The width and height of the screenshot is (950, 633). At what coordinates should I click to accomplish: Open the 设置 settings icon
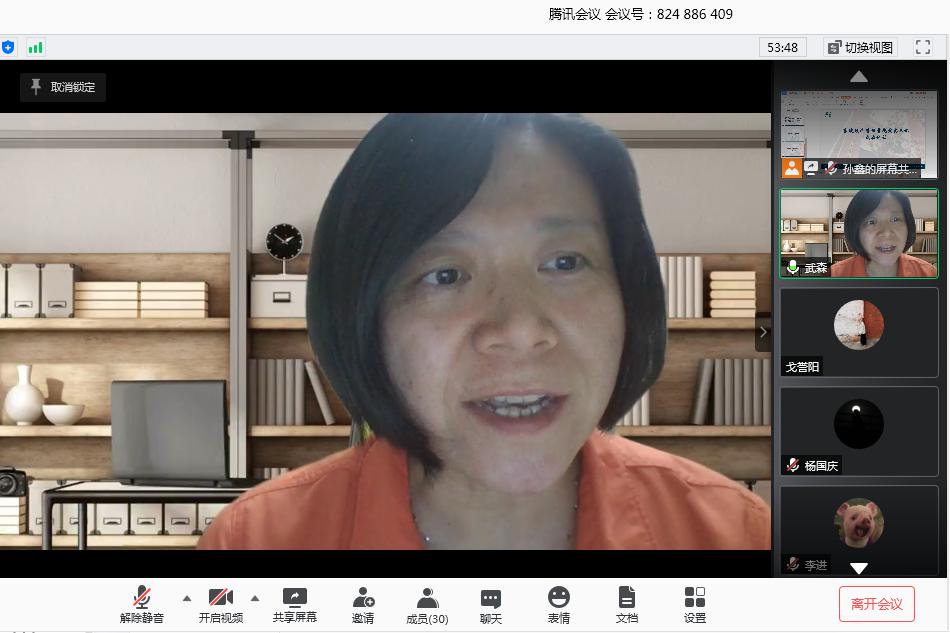pos(695,604)
